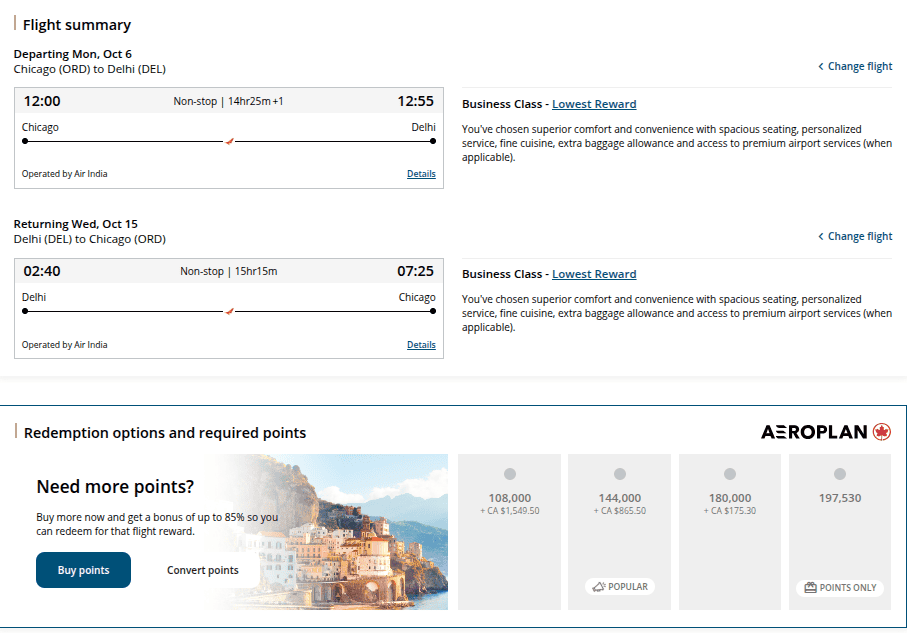
Task: Open Lowest Reward link for departing flight
Action: click(x=594, y=104)
